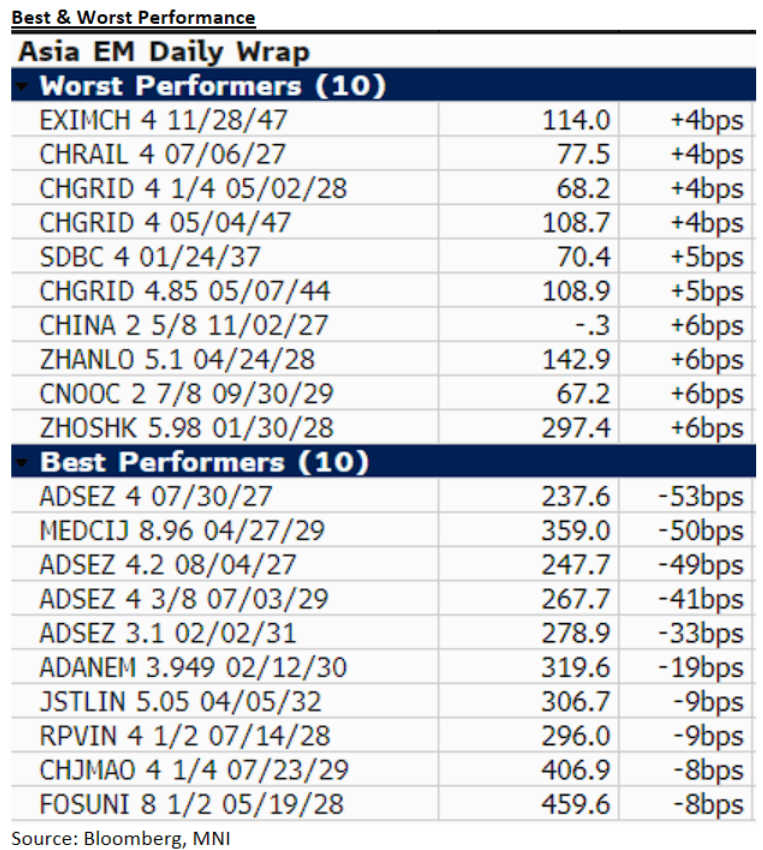Click the -53bps change cell
Viewport: 763px width, 850px height.
point(701,497)
